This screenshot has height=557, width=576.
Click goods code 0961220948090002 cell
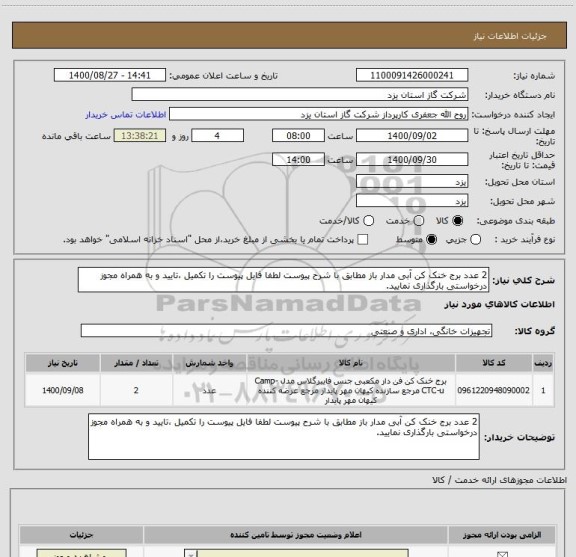494,390
